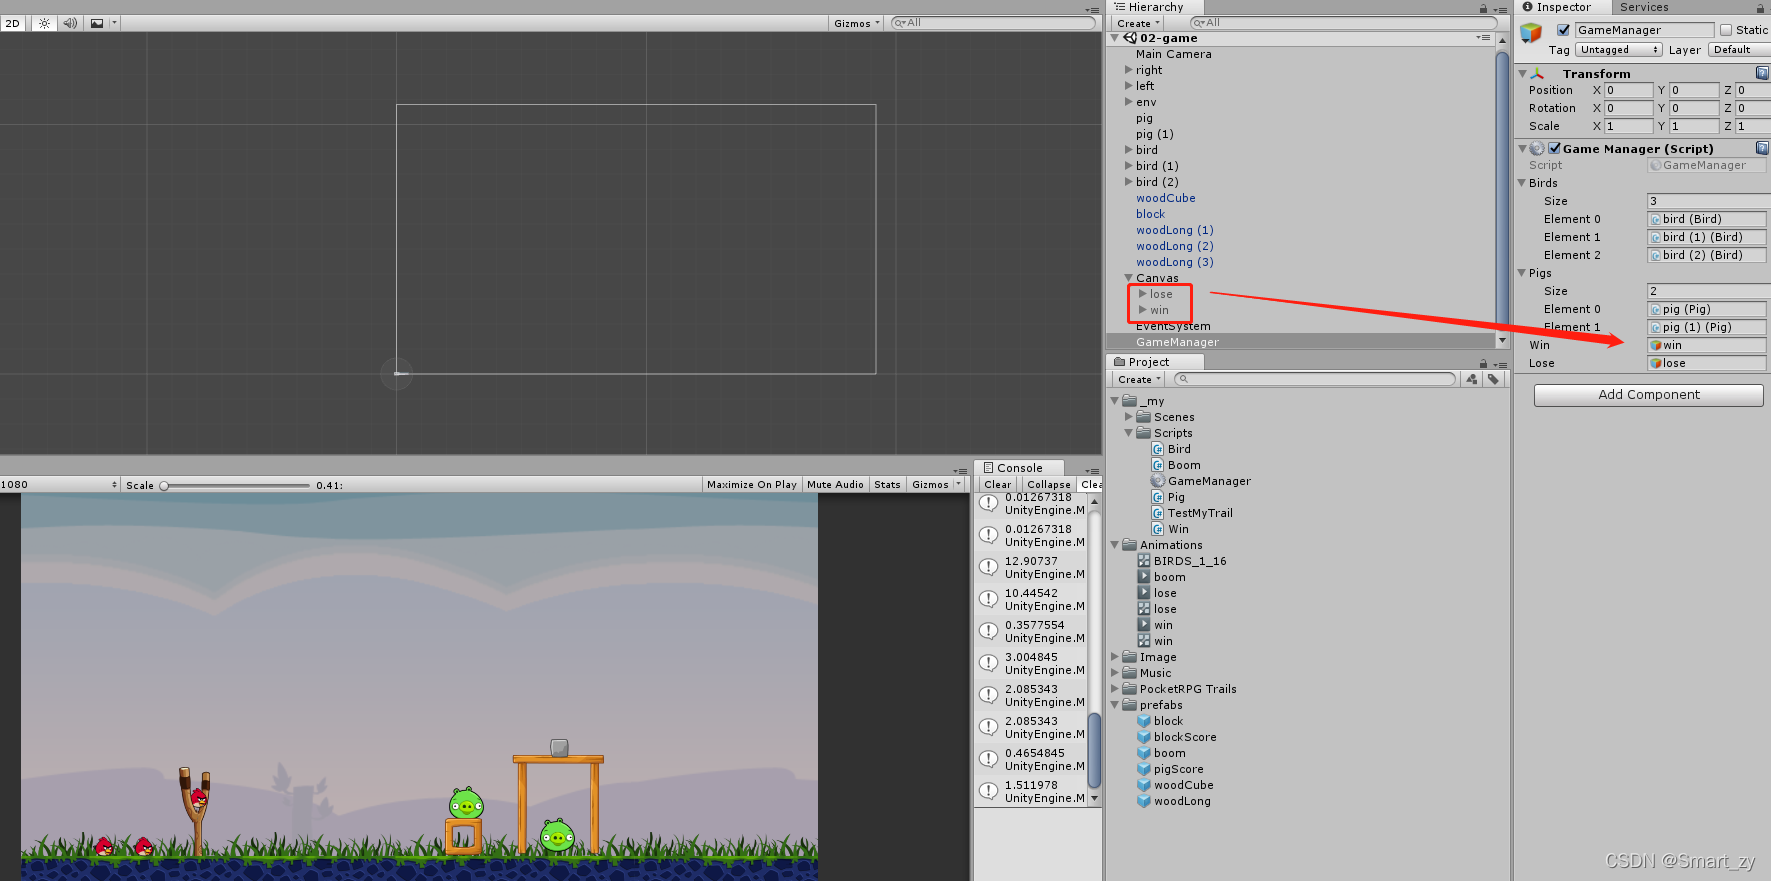Collapse the Transform component
The height and width of the screenshot is (881, 1771).
point(1522,74)
